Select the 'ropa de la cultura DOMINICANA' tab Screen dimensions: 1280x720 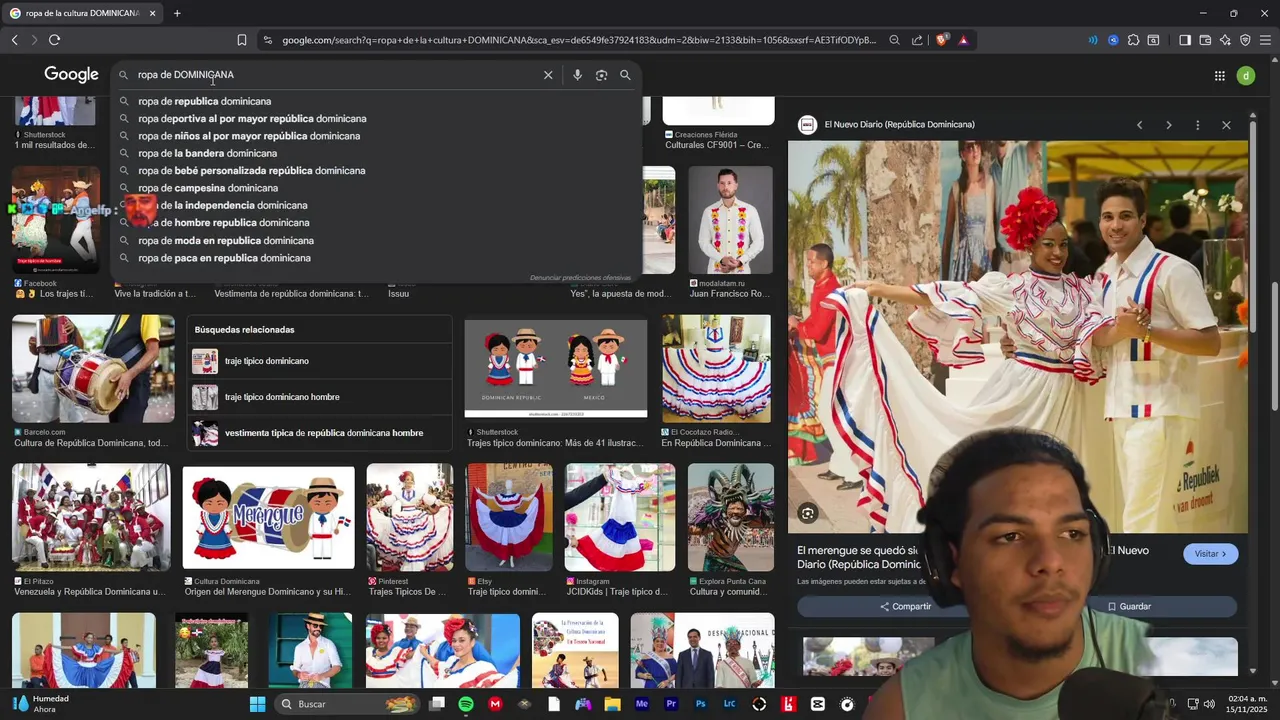click(82, 13)
